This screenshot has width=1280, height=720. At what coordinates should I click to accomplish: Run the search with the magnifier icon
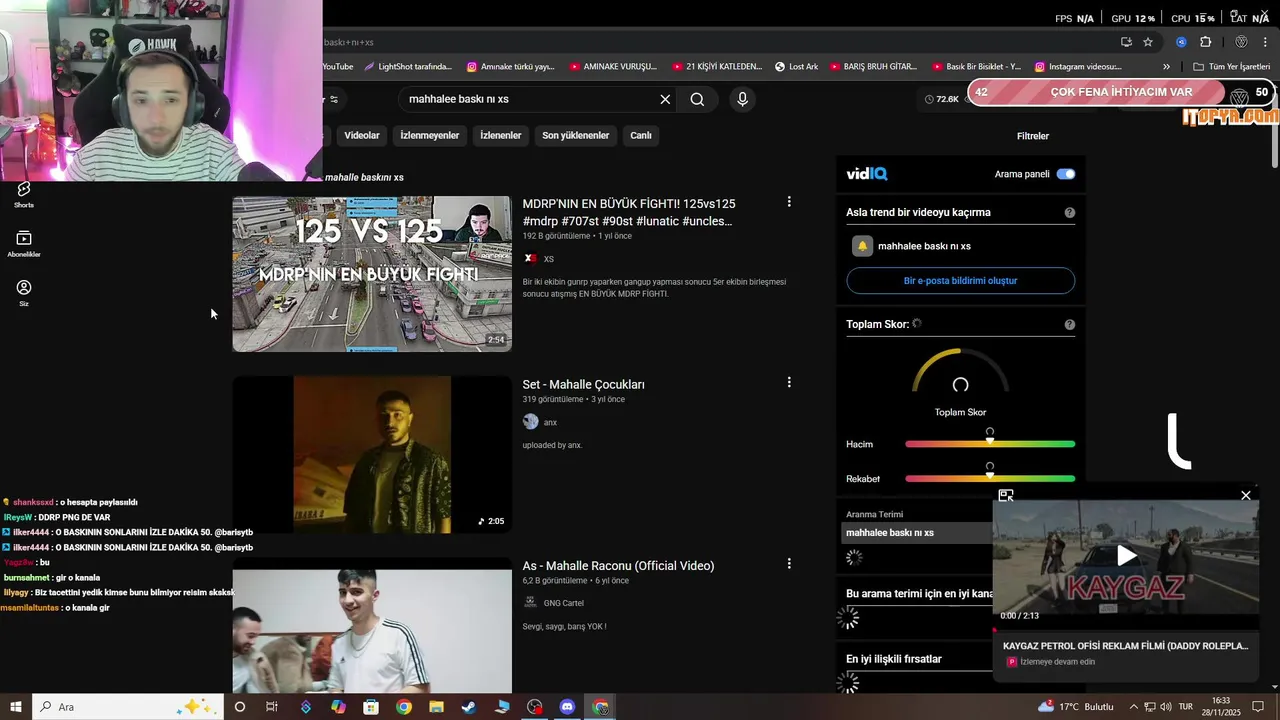pyautogui.click(x=697, y=99)
